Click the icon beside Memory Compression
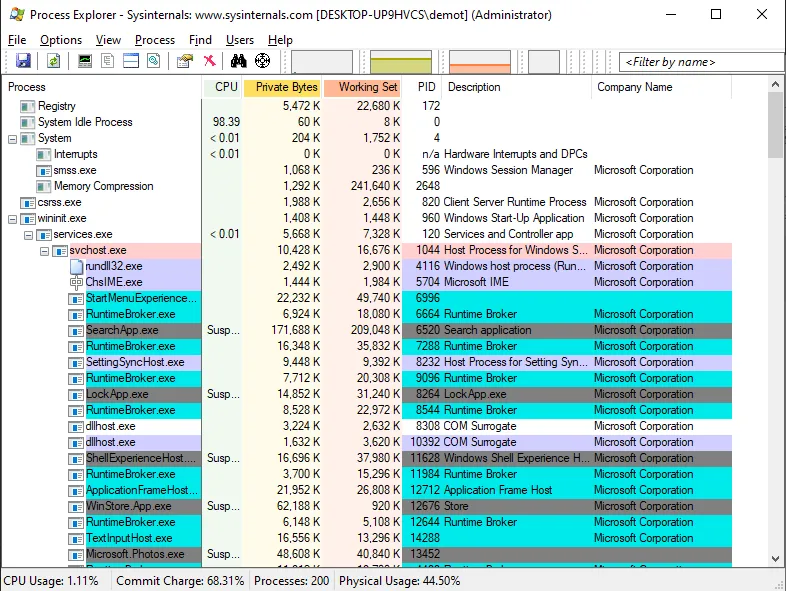Image resolution: width=786 pixels, height=591 pixels. pyautogui.click(x=44, y=186)
